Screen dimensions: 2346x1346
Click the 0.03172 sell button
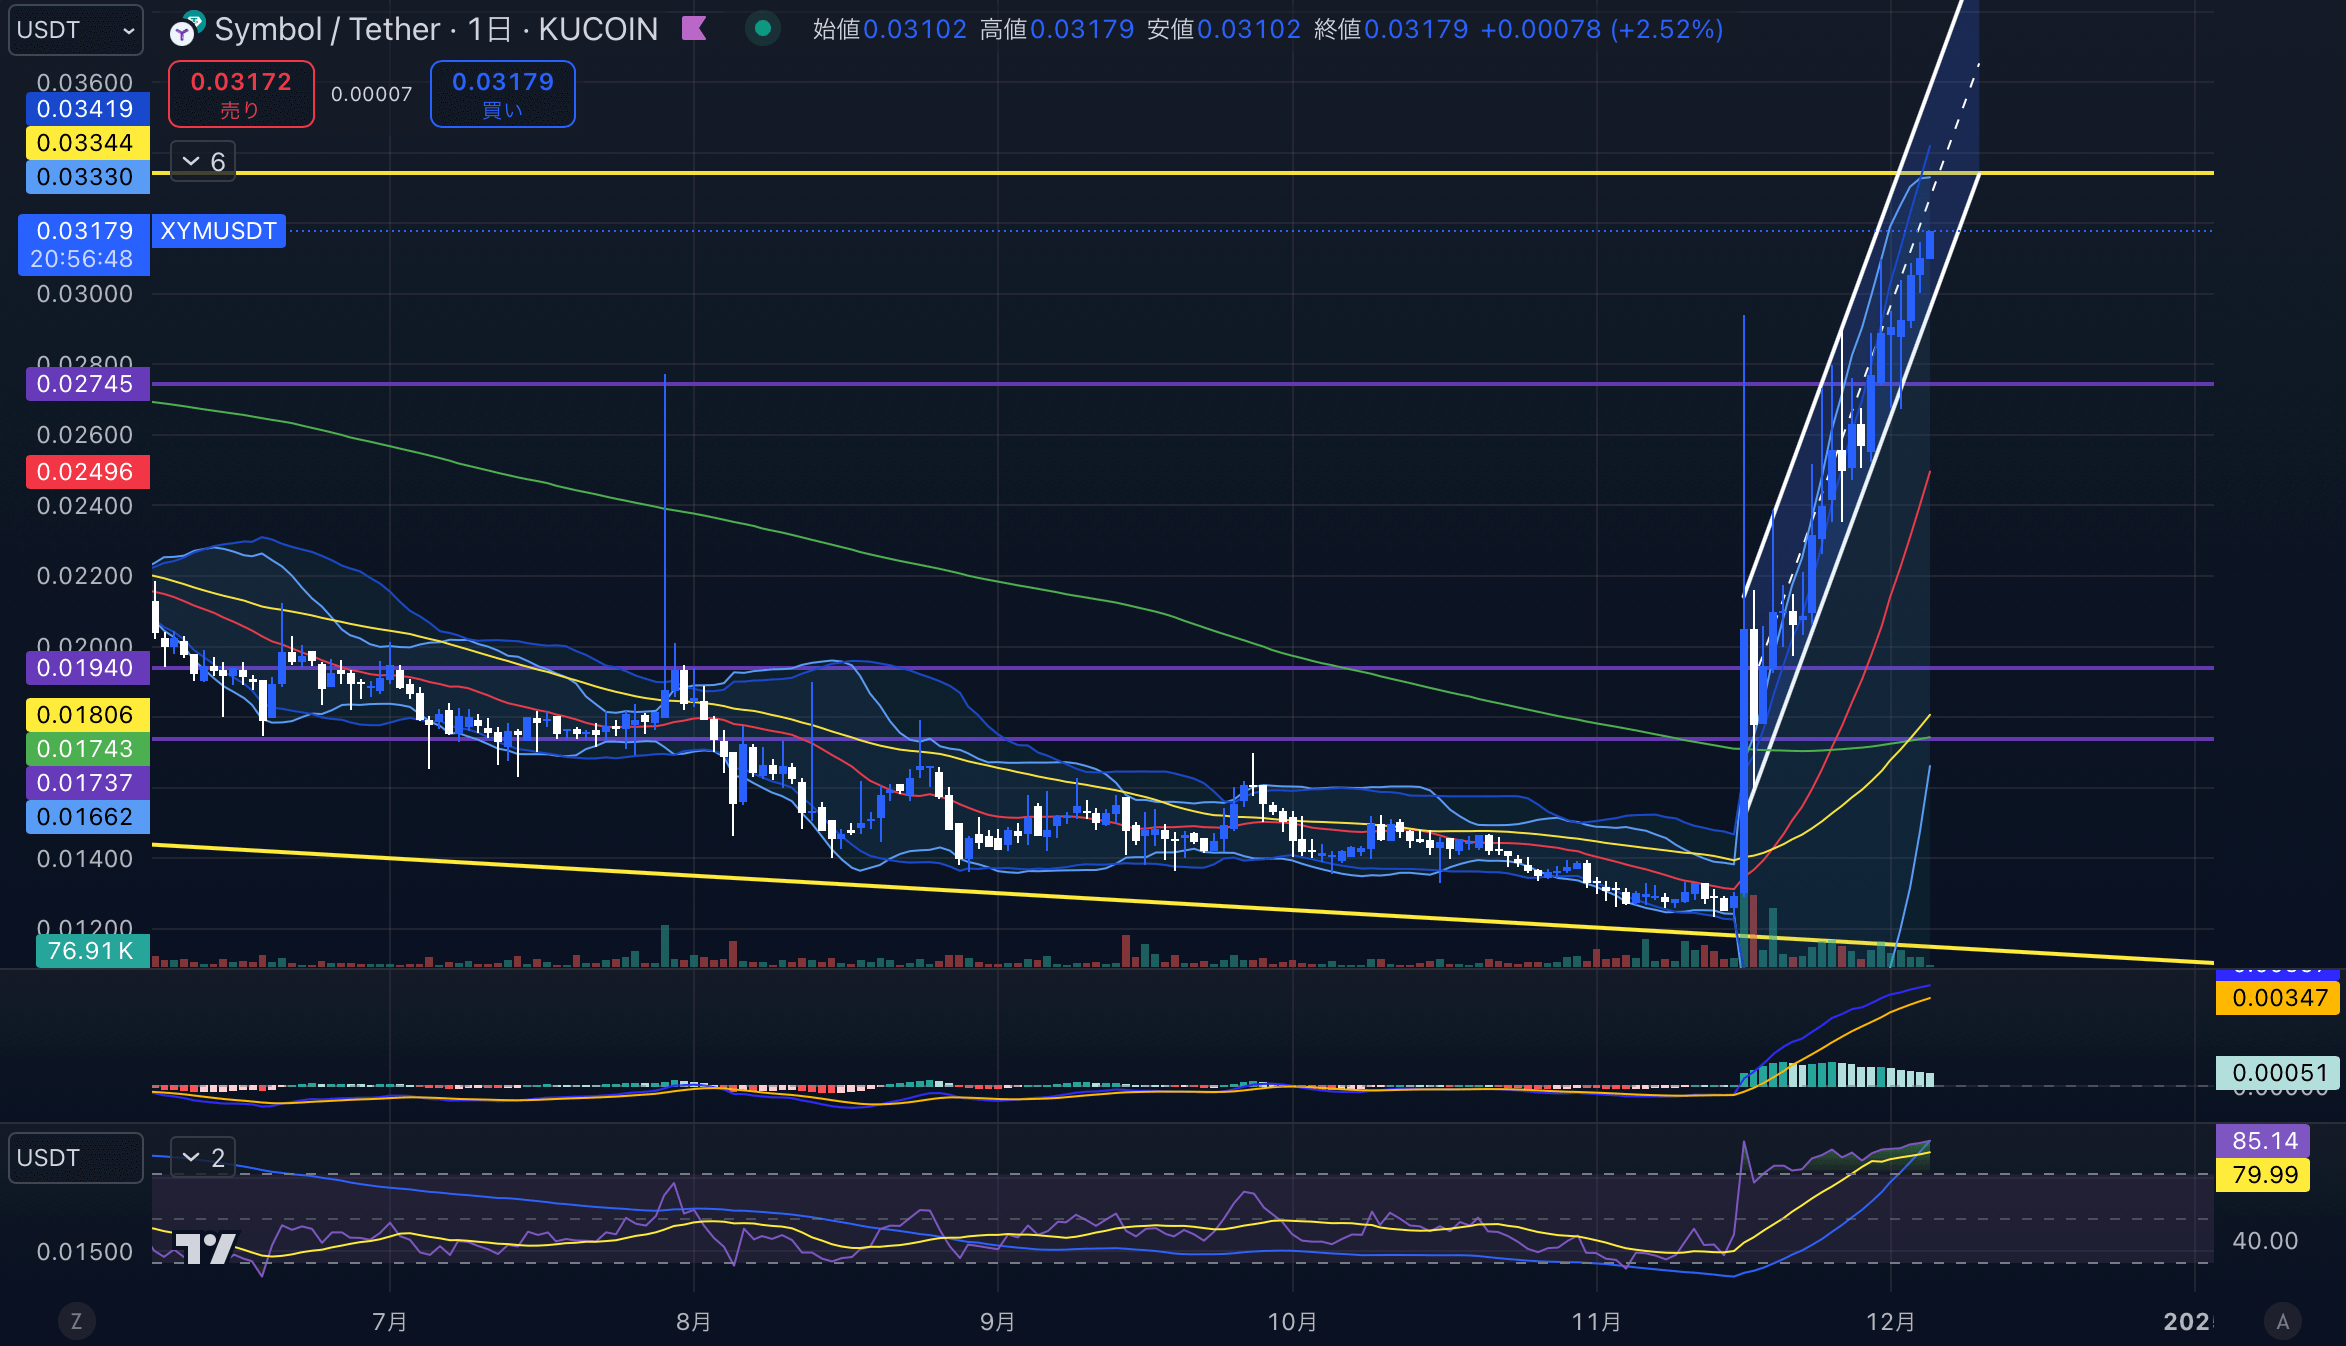pos(241,94)
